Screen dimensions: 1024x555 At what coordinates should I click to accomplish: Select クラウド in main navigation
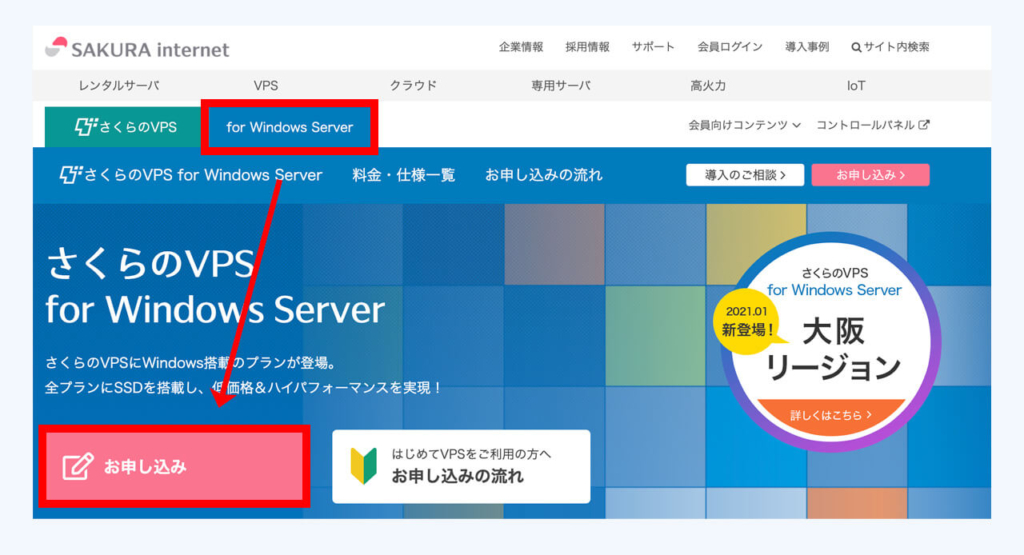(413, 86)
